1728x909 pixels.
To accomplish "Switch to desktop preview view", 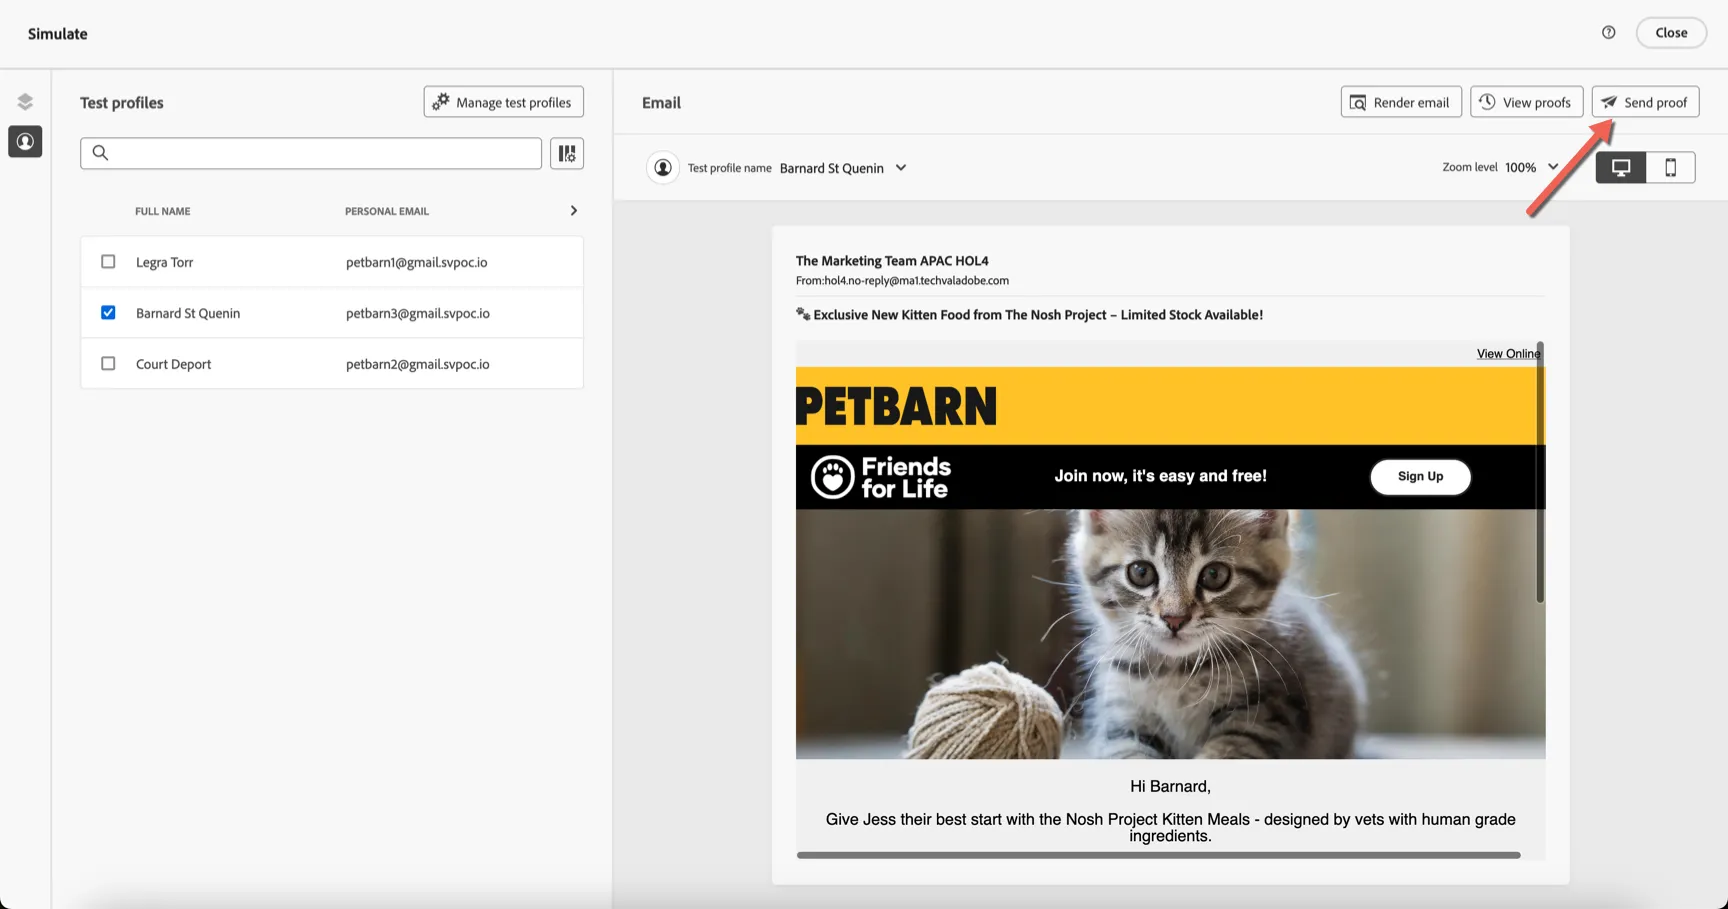I will (x=1621, y=168).
